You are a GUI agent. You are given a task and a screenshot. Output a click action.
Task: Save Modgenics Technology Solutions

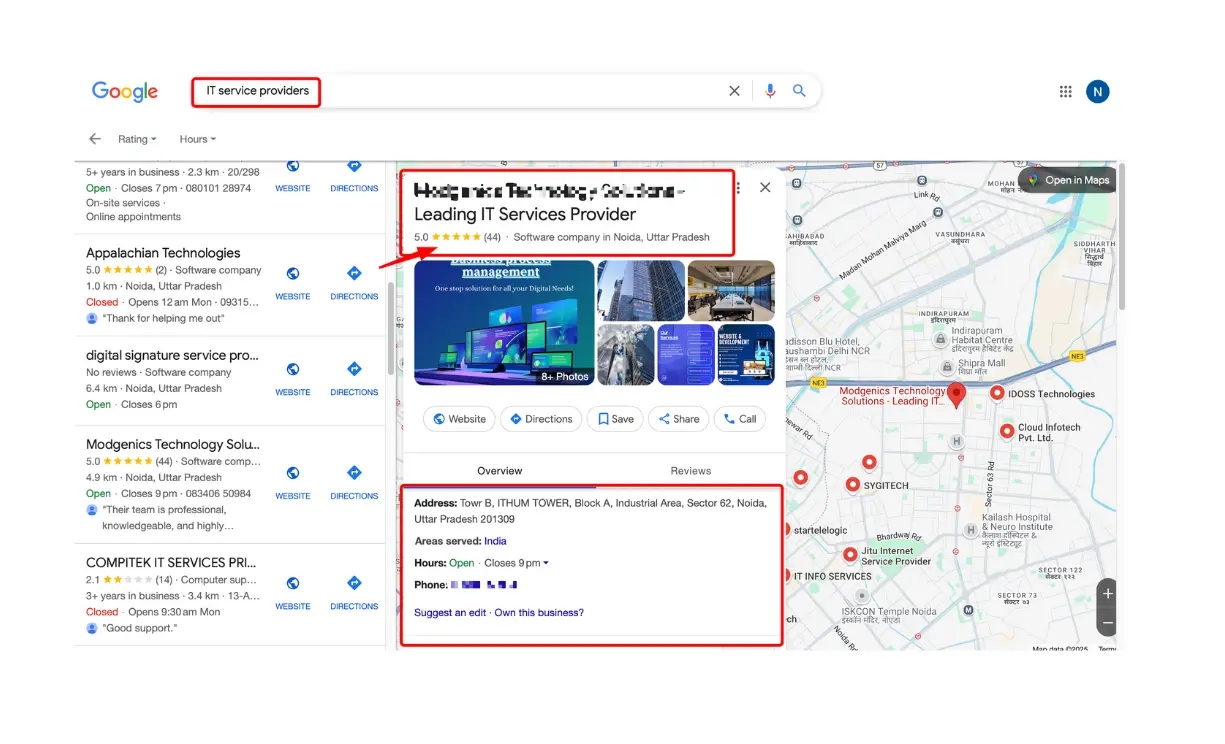pos(614,419)
